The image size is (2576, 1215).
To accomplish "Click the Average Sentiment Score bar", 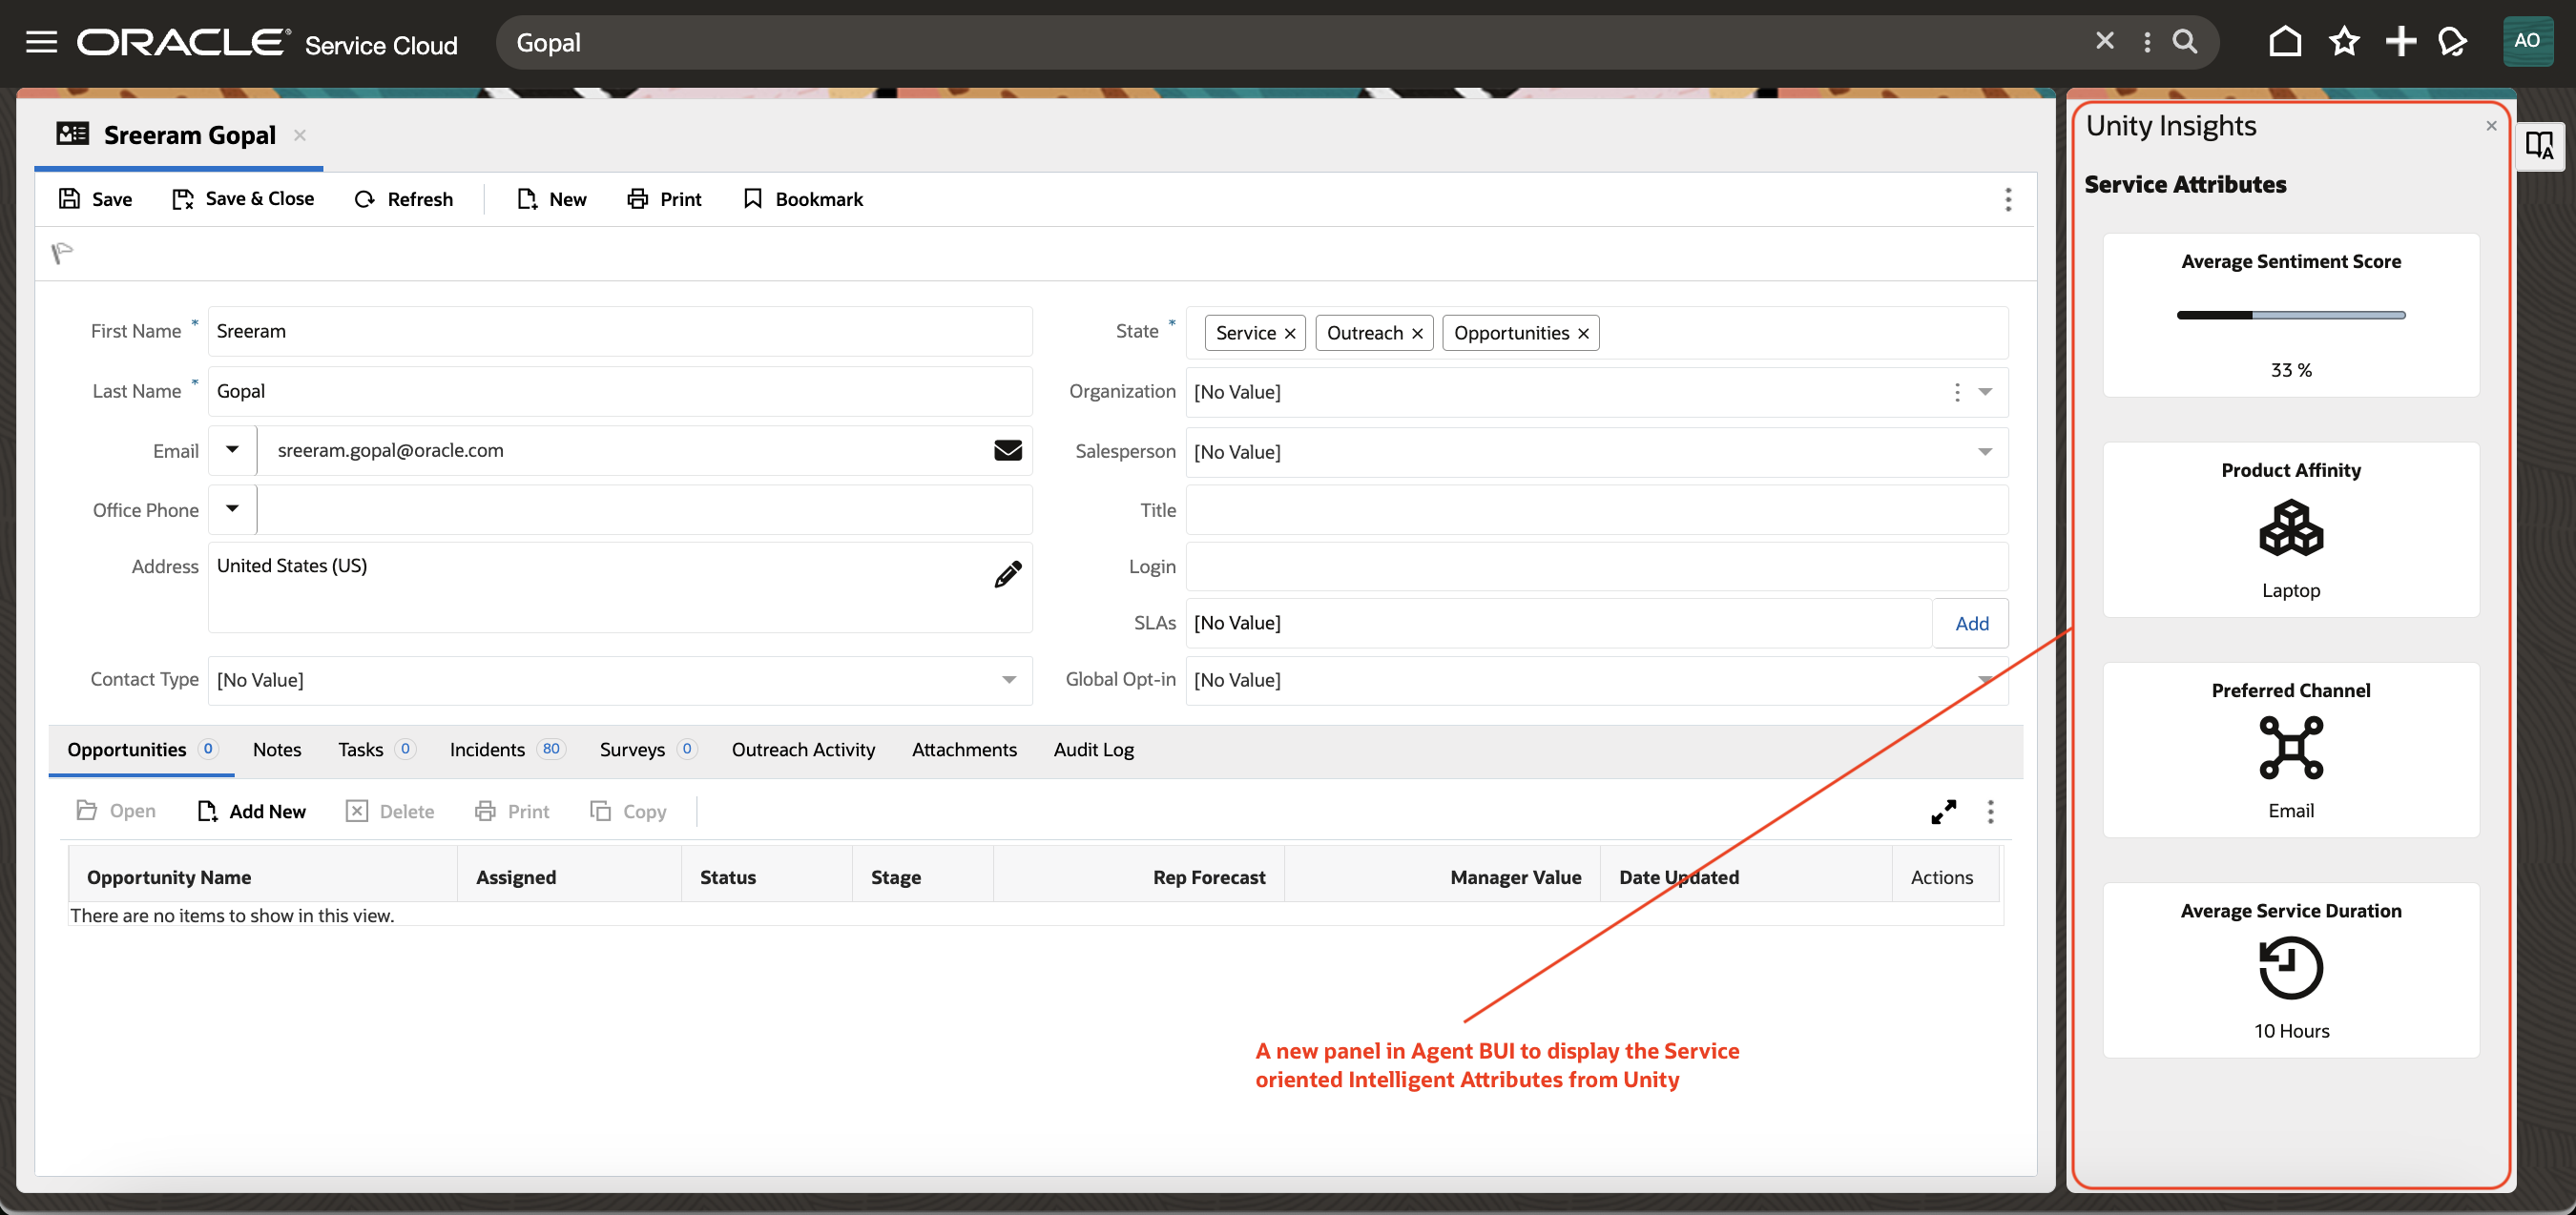I will click(2290, 315).
